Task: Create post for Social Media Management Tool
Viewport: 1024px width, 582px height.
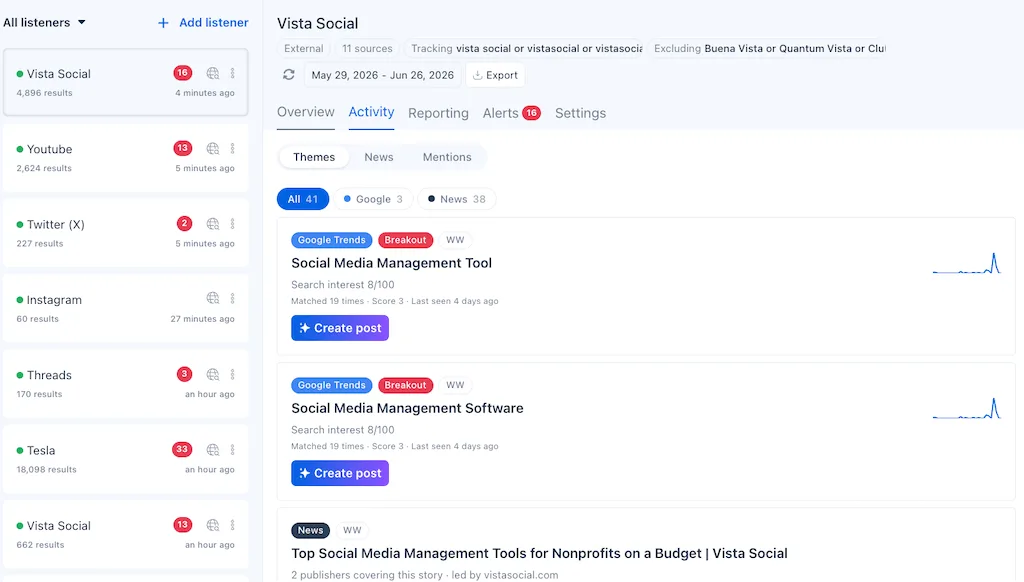Action: (x=340, y=328)
